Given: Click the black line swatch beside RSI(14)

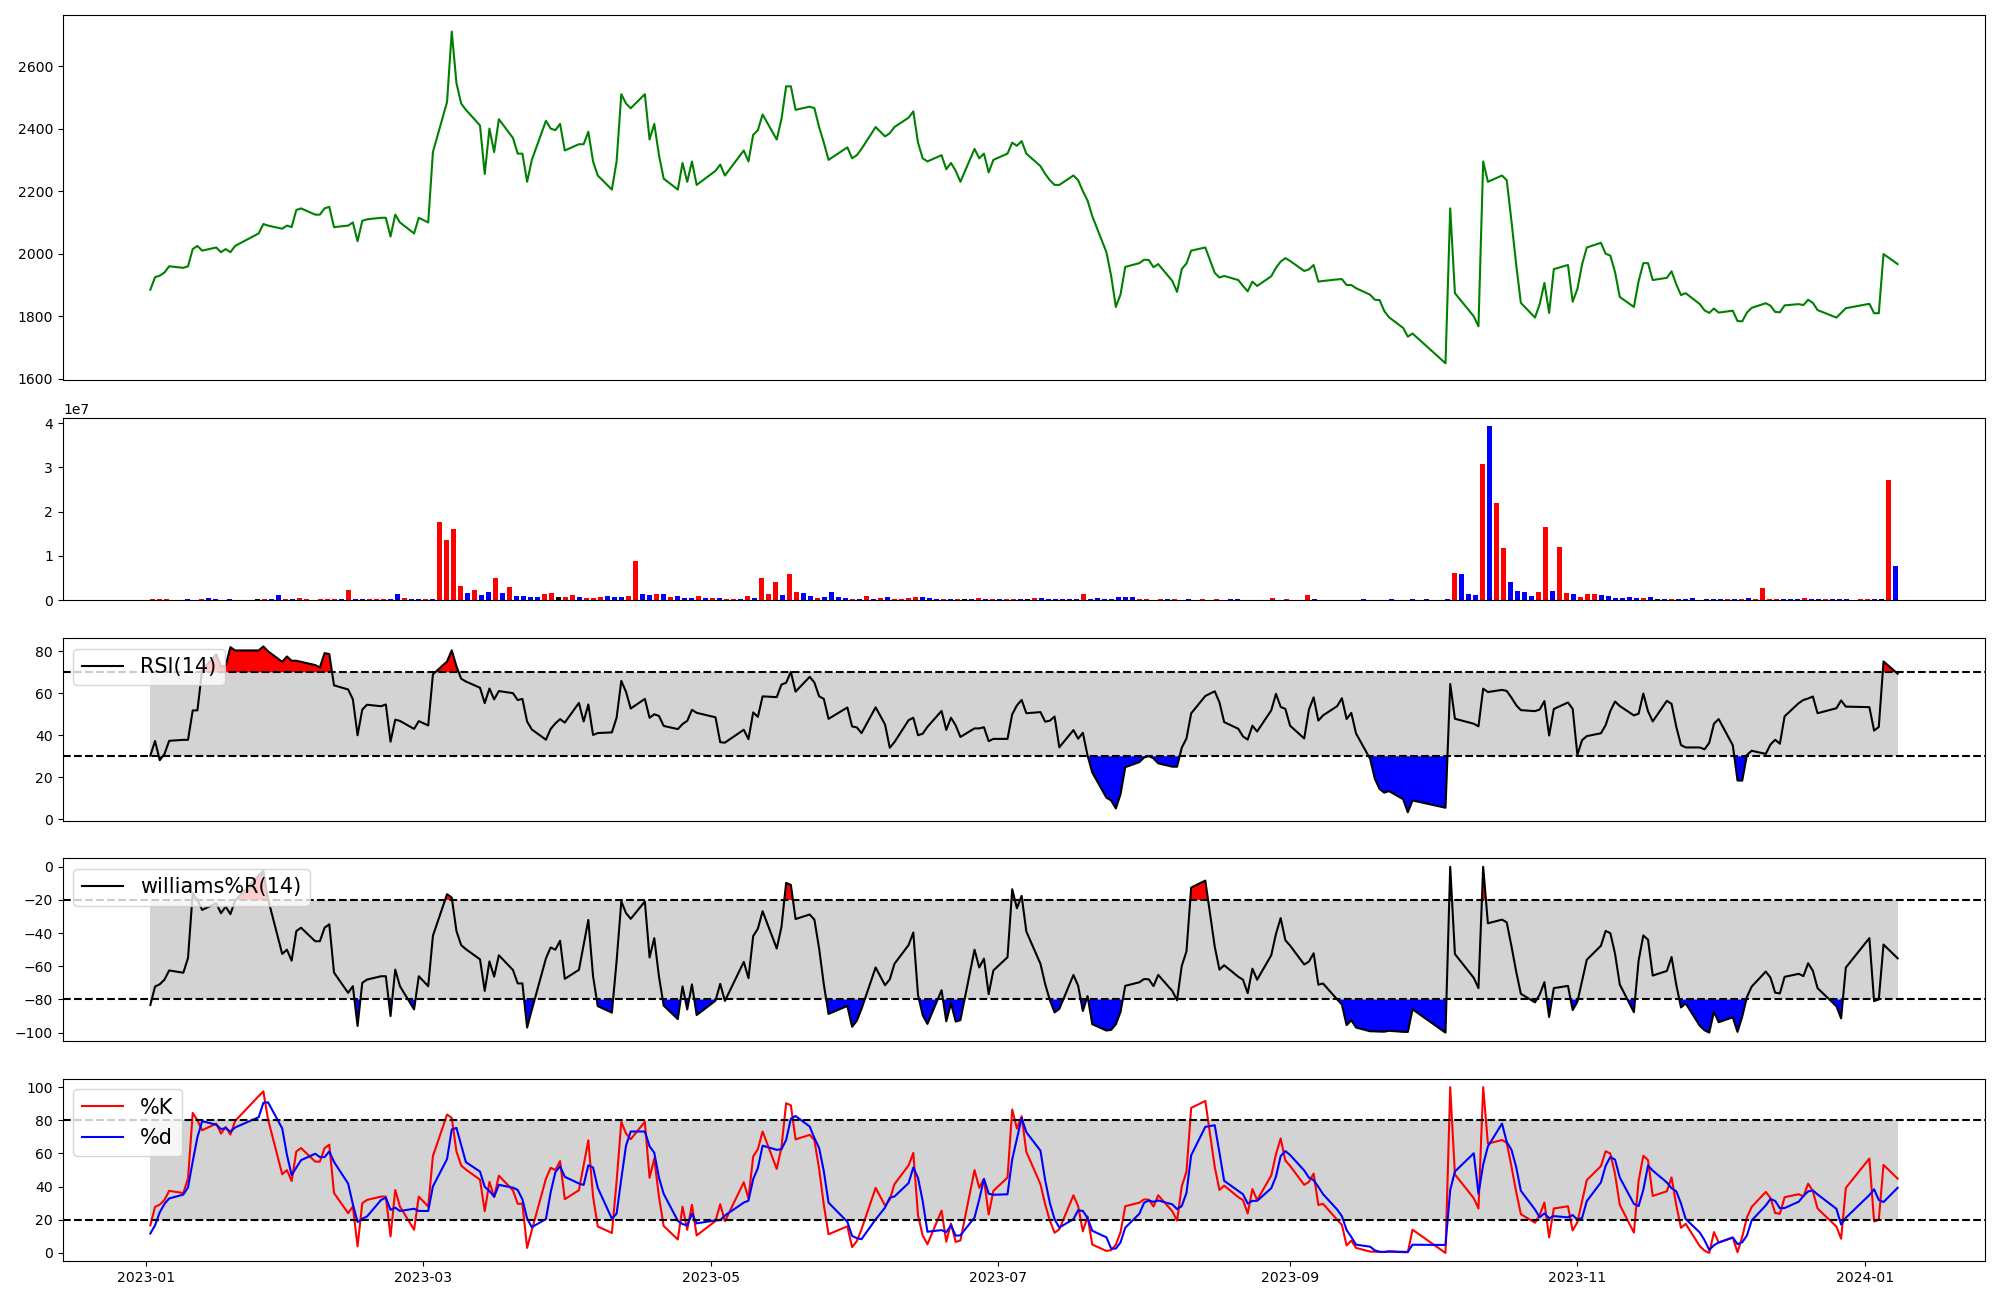Looking at the screenshot, I should [x=102, y=666].
